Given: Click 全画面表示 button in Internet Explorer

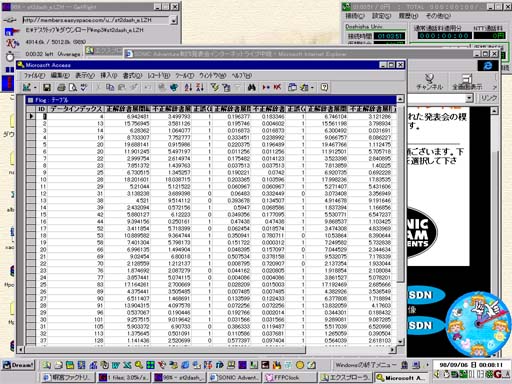Looking at the screenshot, I should [467, 82].
